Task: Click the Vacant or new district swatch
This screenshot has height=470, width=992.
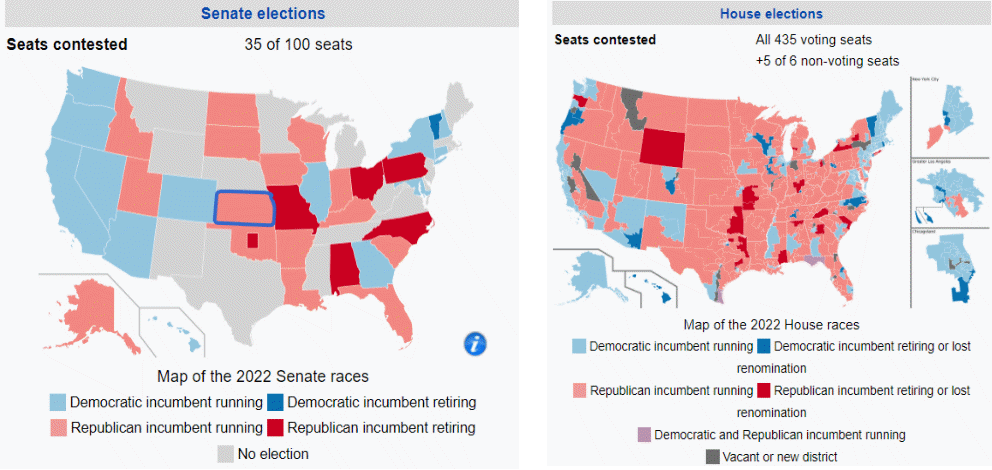Action: click(x=712, y=457)
